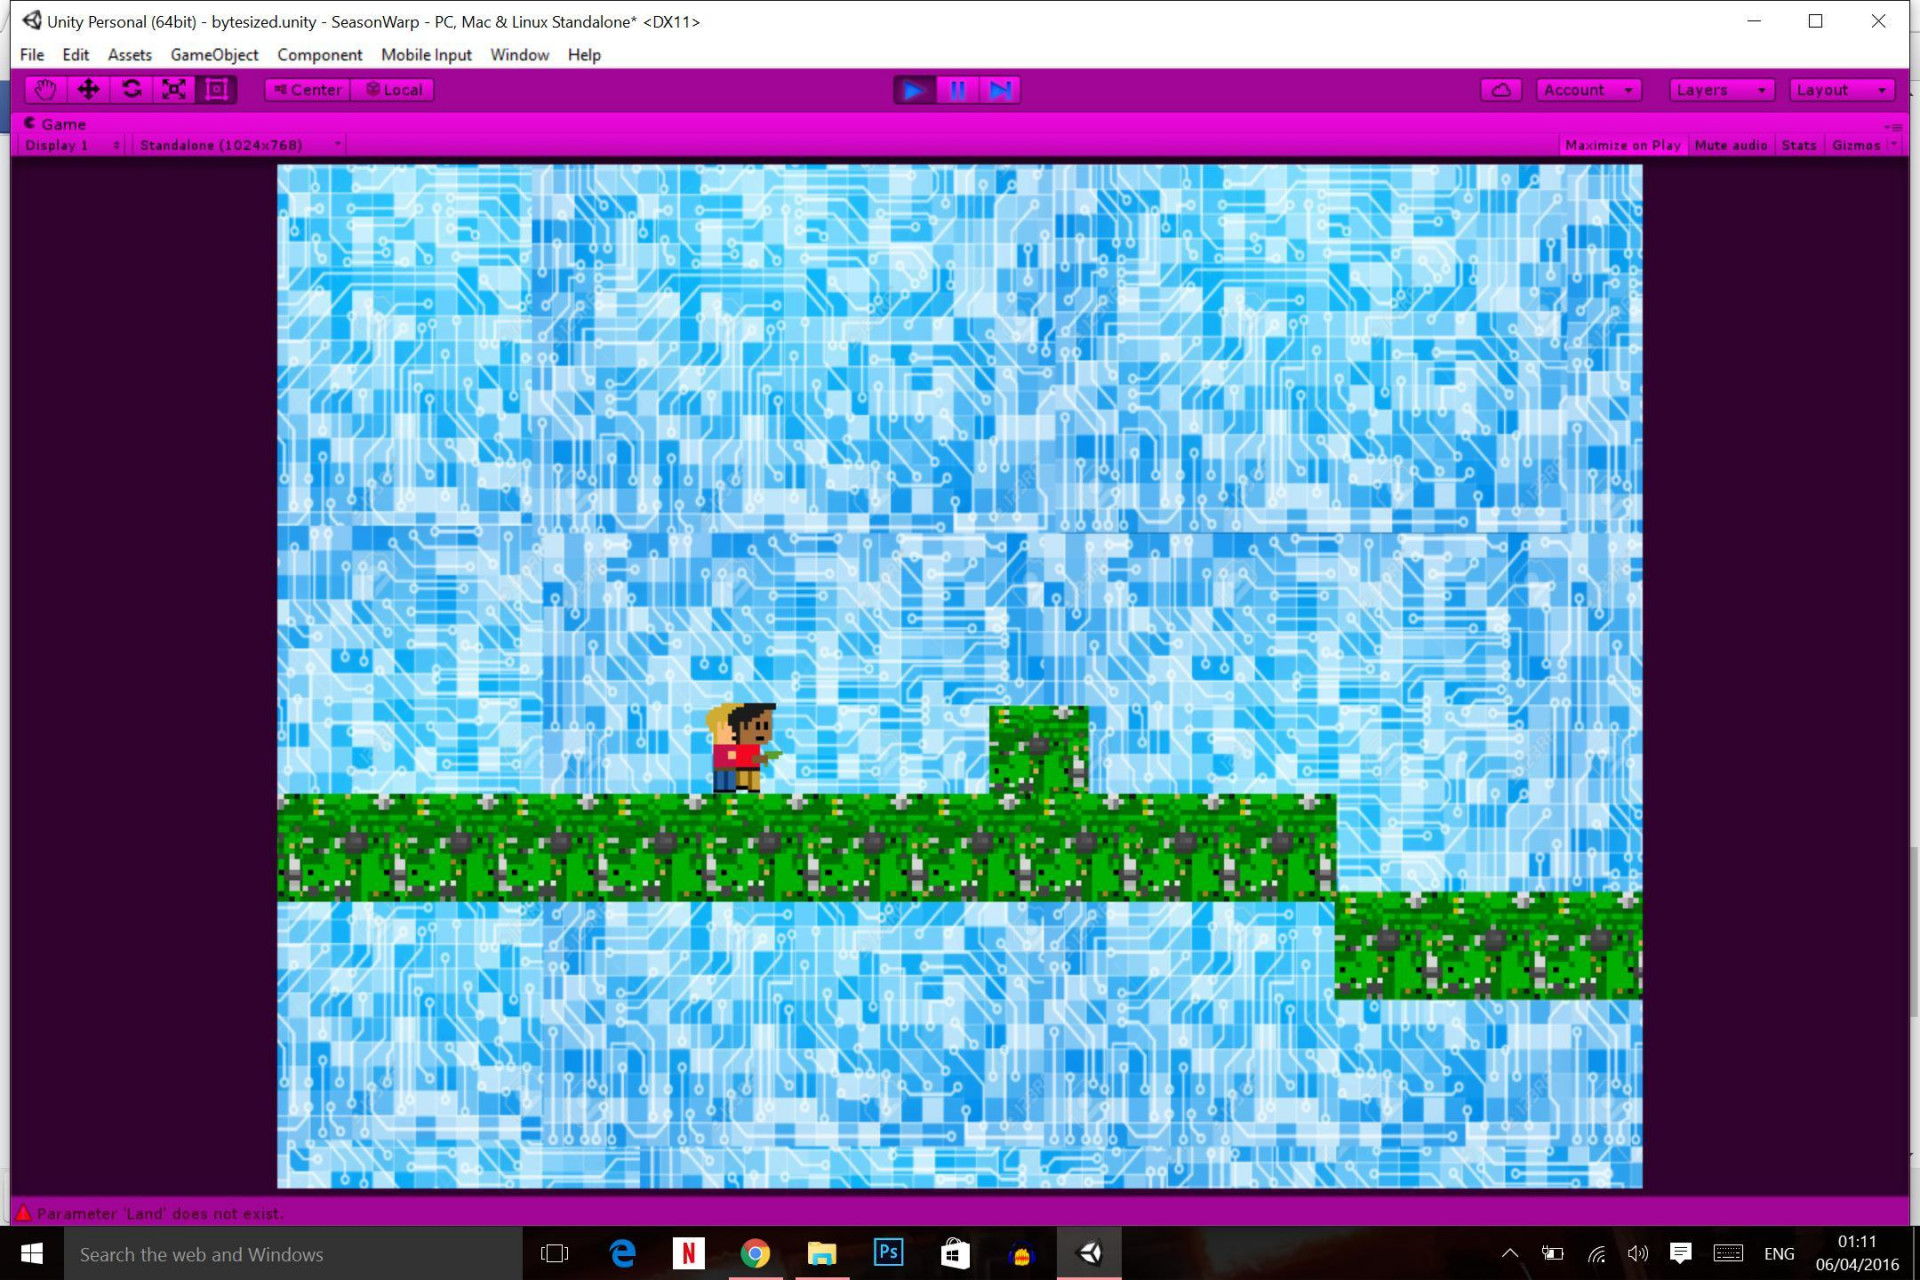The image size is (1920, 1280).
Task: Open Netflix from taskbar
Action: point(688,1254)
